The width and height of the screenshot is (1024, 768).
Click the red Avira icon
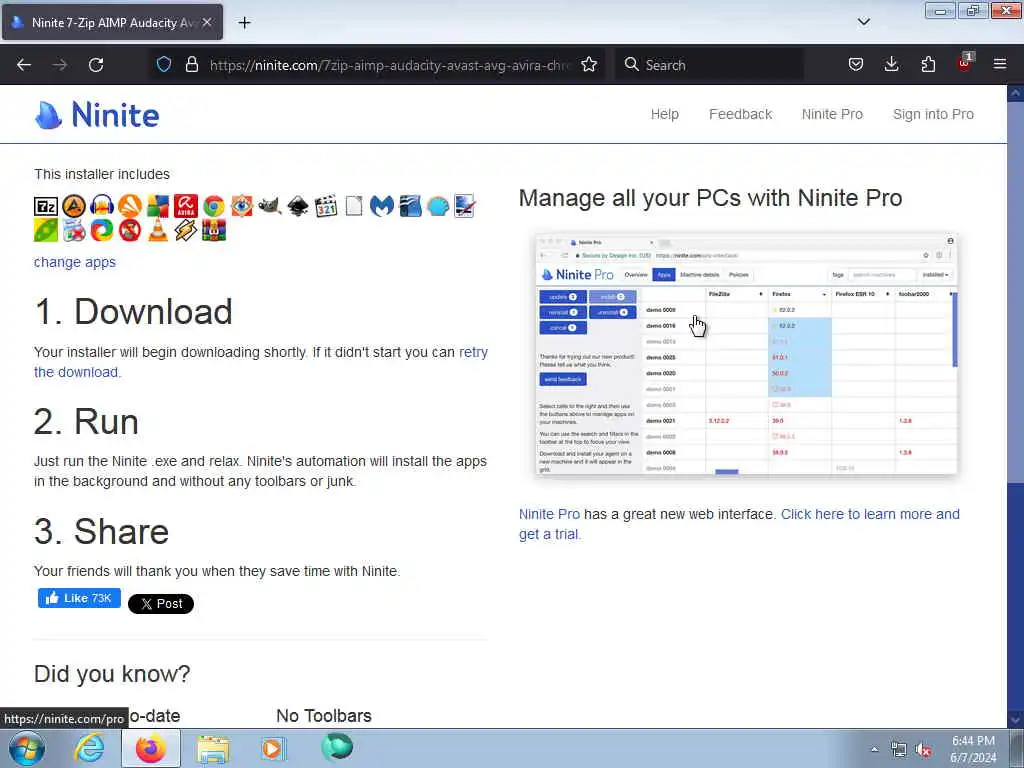[x=185, y=206]
